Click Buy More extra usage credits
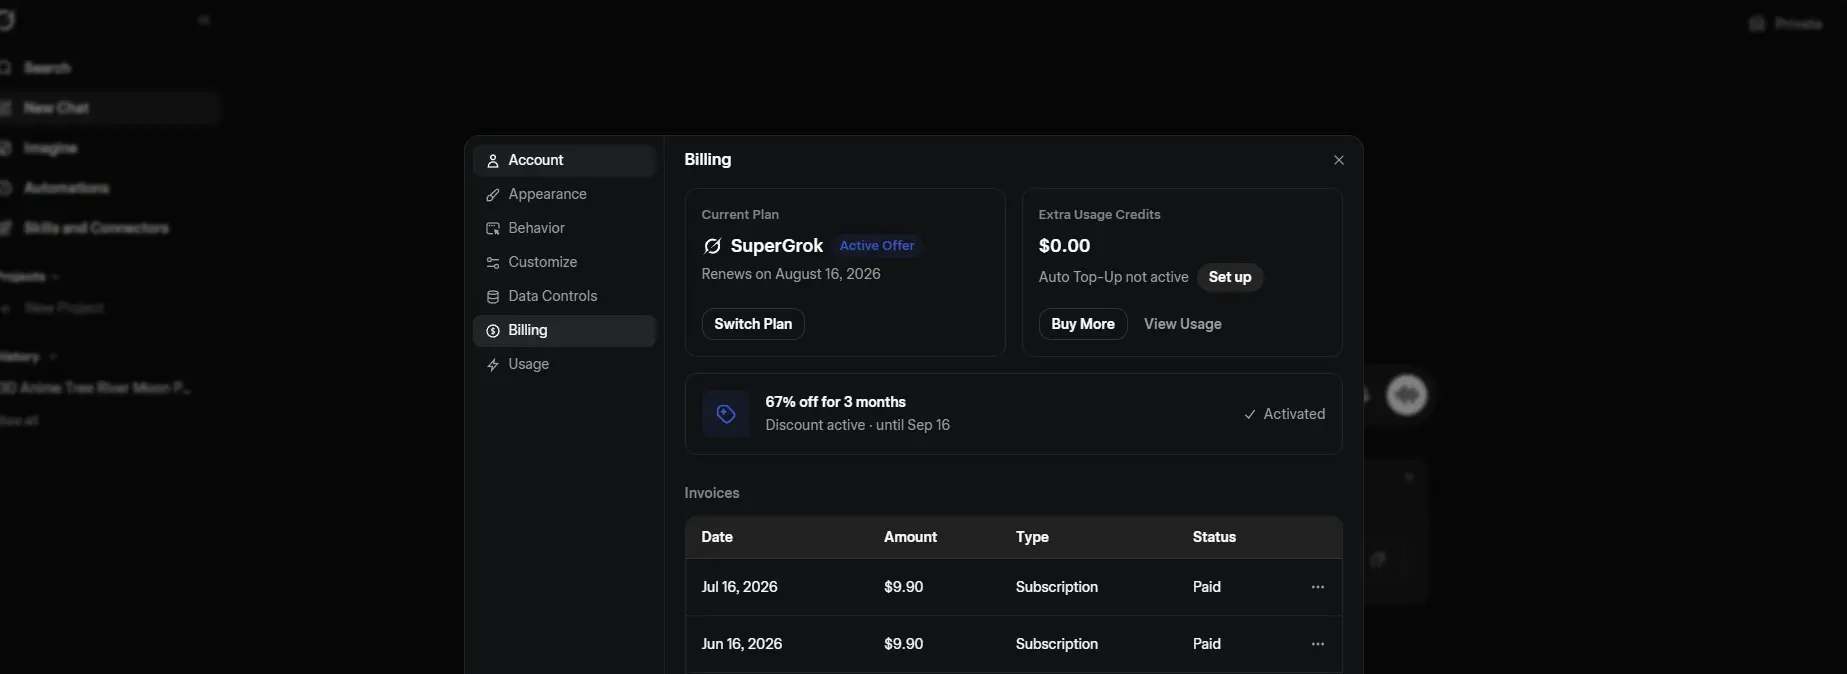This screenshot has height=674, width=1847. [x=1083, y=324]
